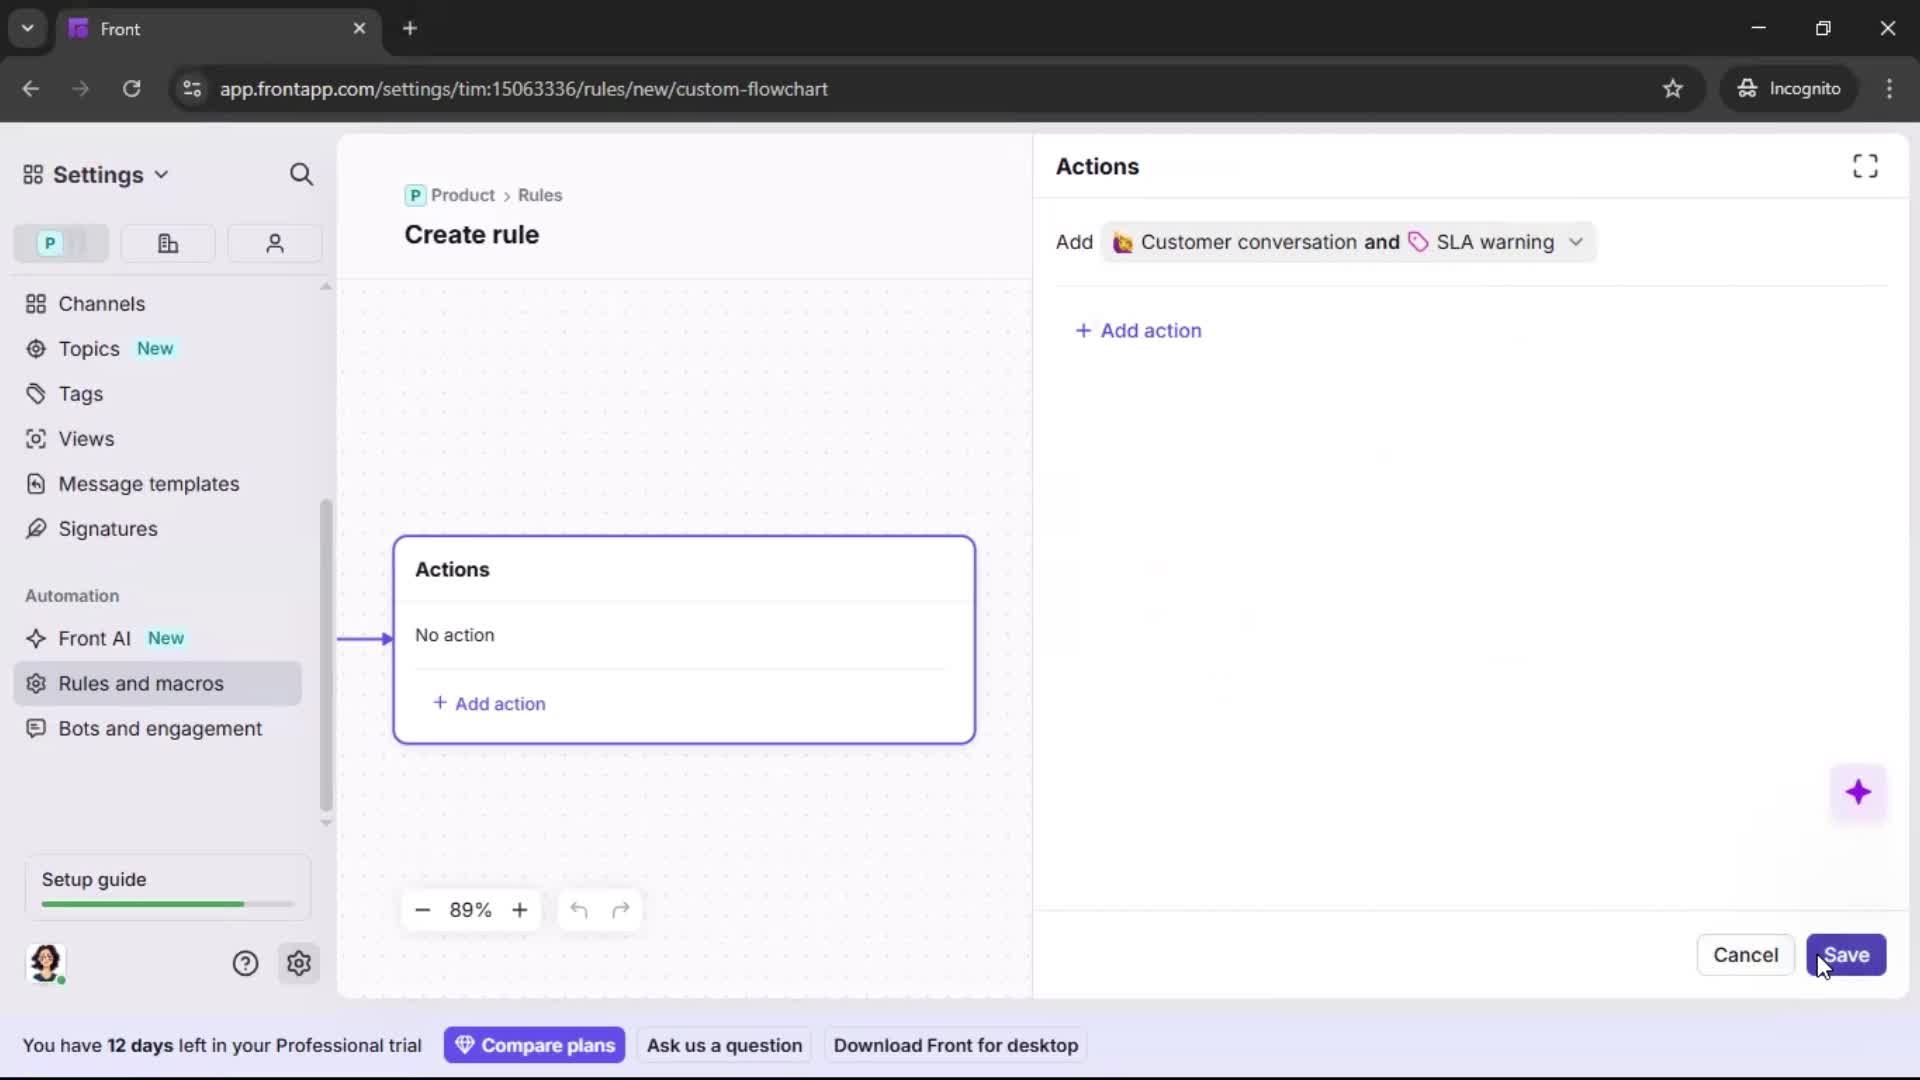Click the Save button

click(1847, 955)
